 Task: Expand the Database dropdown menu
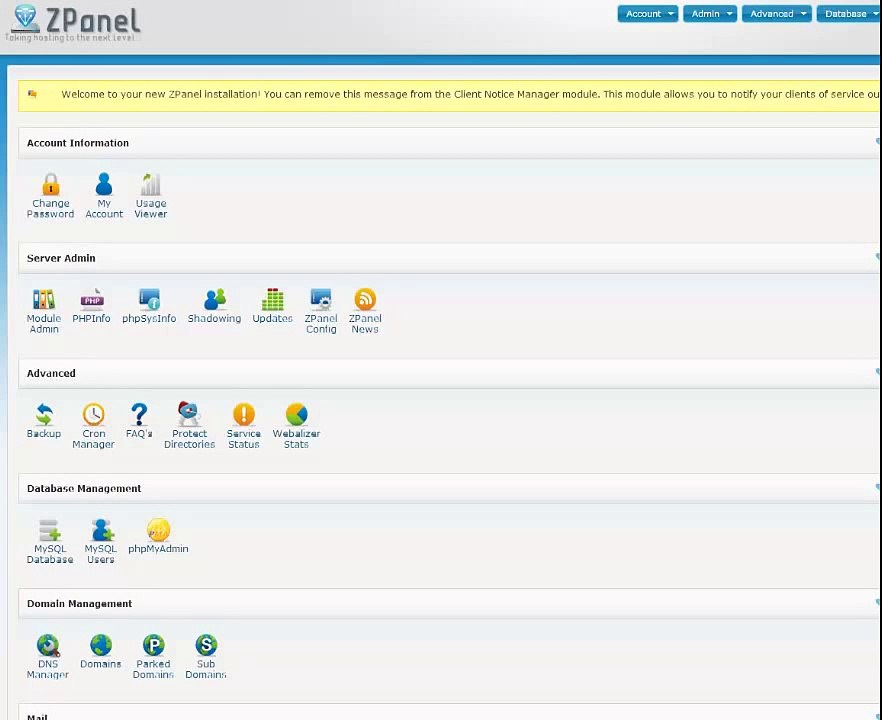(x=849, y=14)
